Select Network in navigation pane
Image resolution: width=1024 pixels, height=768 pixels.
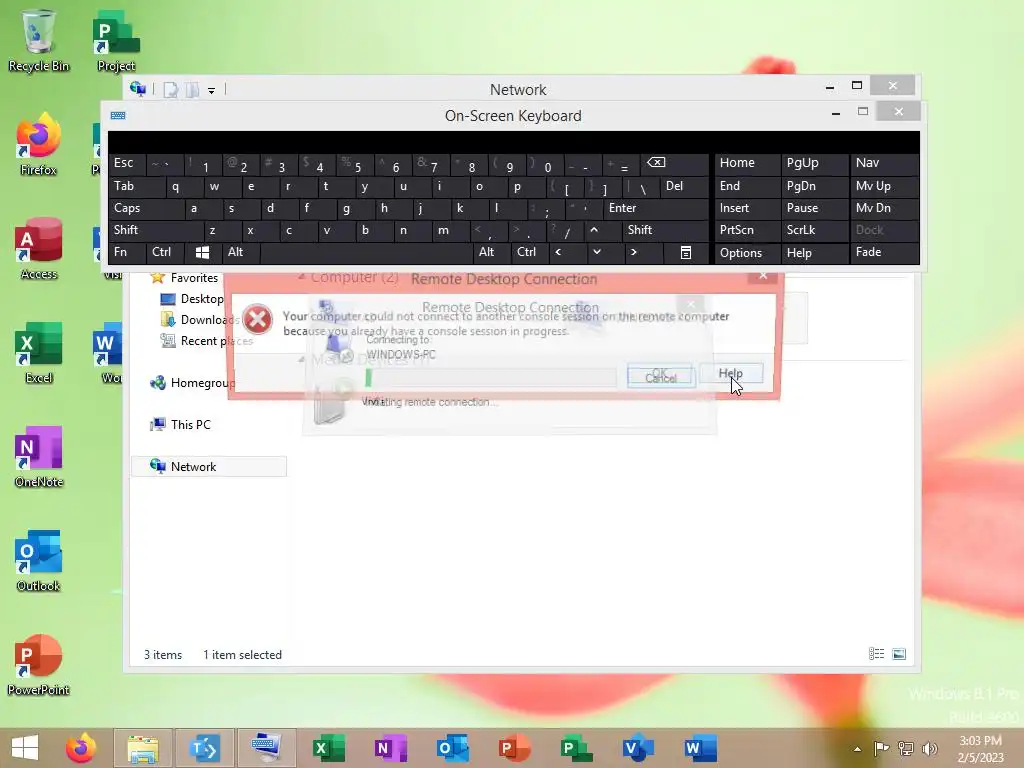[x=209, y=466]
